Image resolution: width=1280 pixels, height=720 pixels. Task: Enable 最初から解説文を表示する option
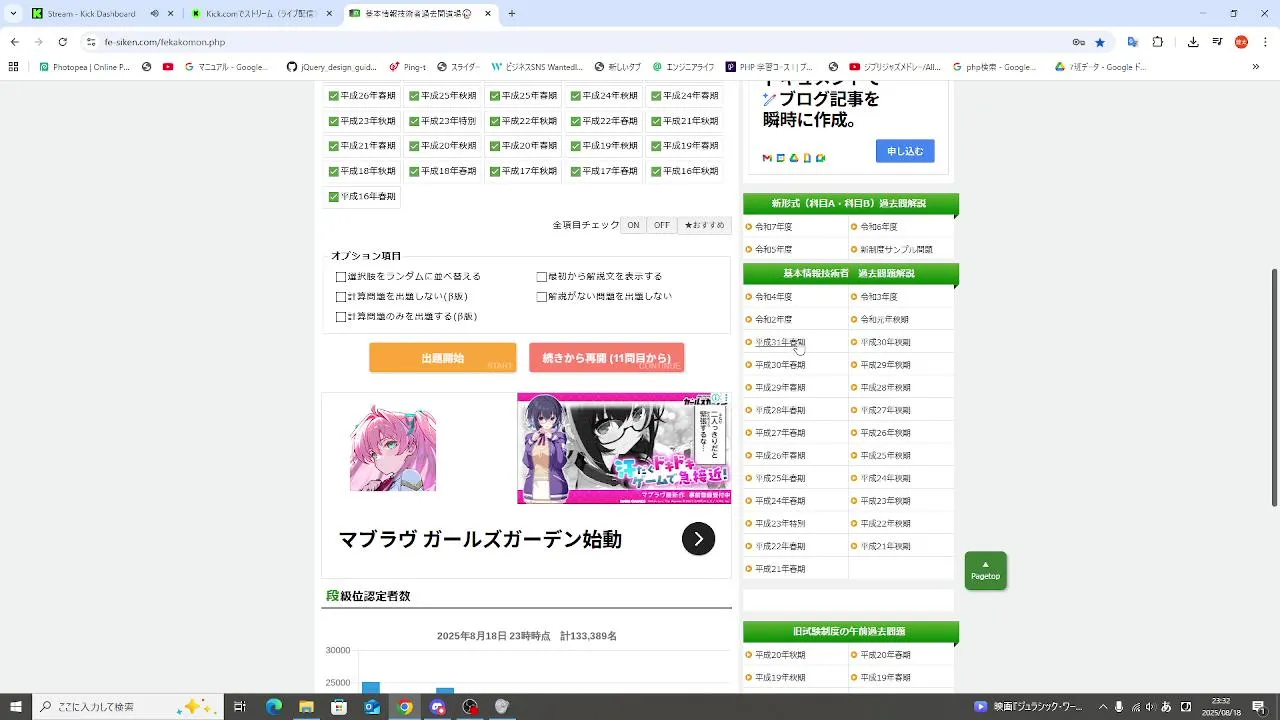pyautogui.click(x=542, y=277)
